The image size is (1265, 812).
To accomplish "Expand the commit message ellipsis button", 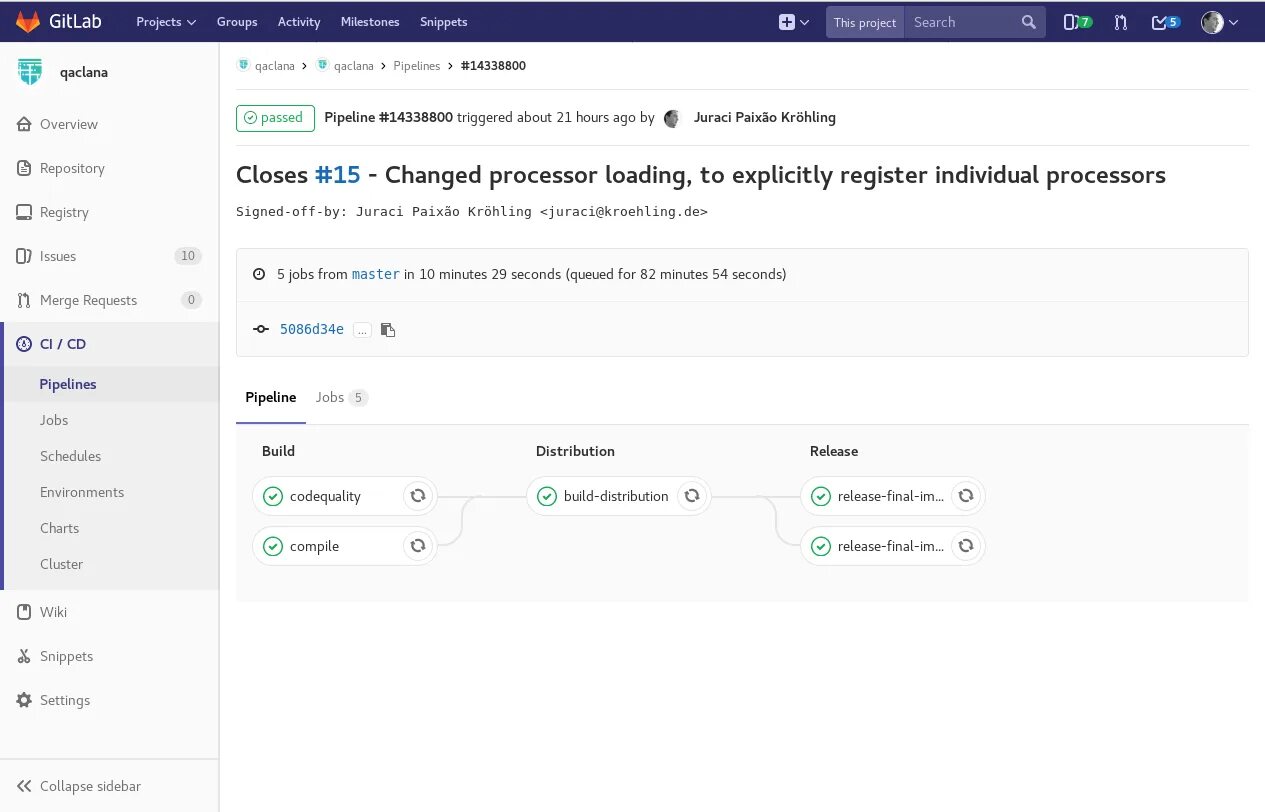I will [362, 330].
